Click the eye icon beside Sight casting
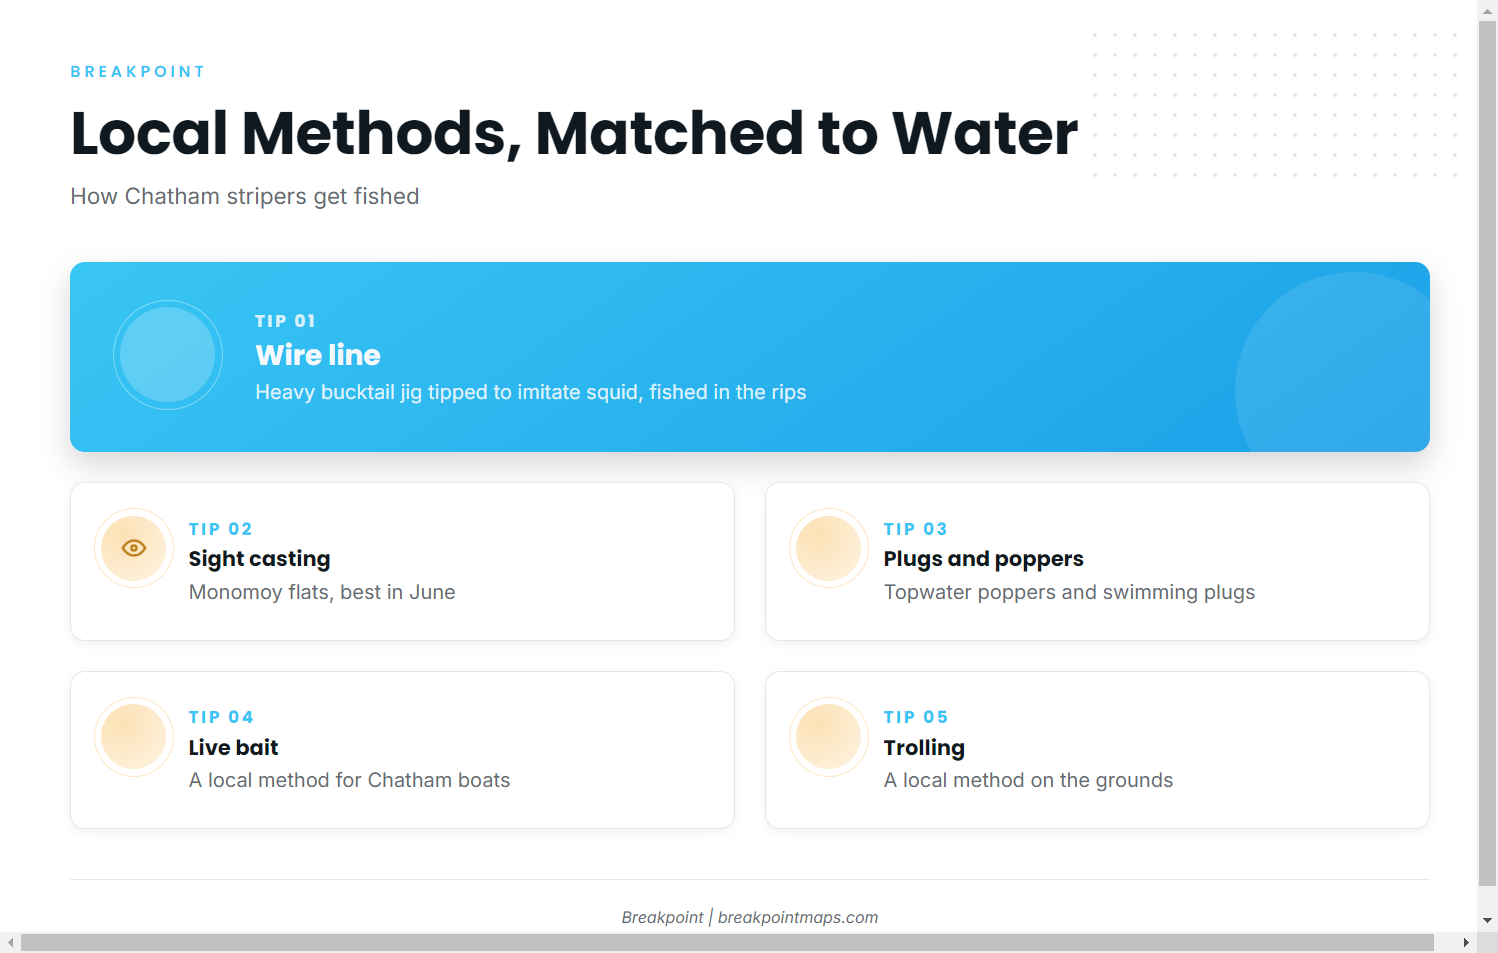Viewport: 1498px width, 953px height. click(x=134, y=548)
